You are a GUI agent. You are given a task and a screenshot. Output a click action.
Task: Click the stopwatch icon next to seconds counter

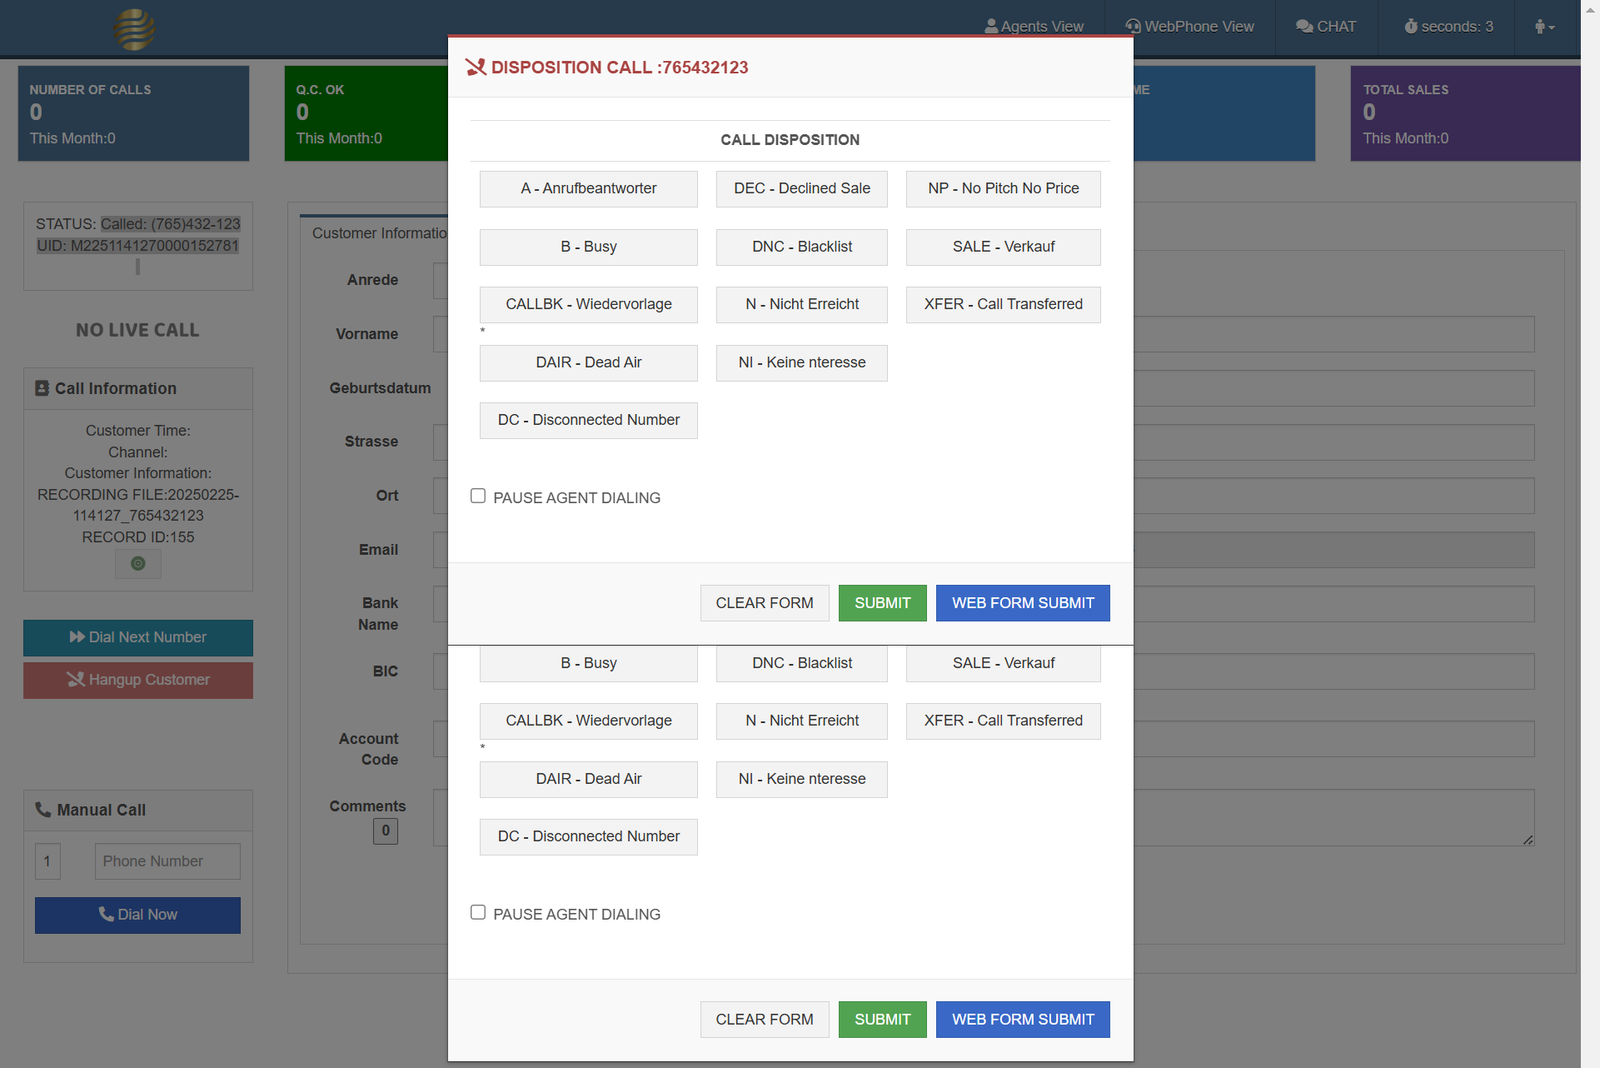(1412, 27)
